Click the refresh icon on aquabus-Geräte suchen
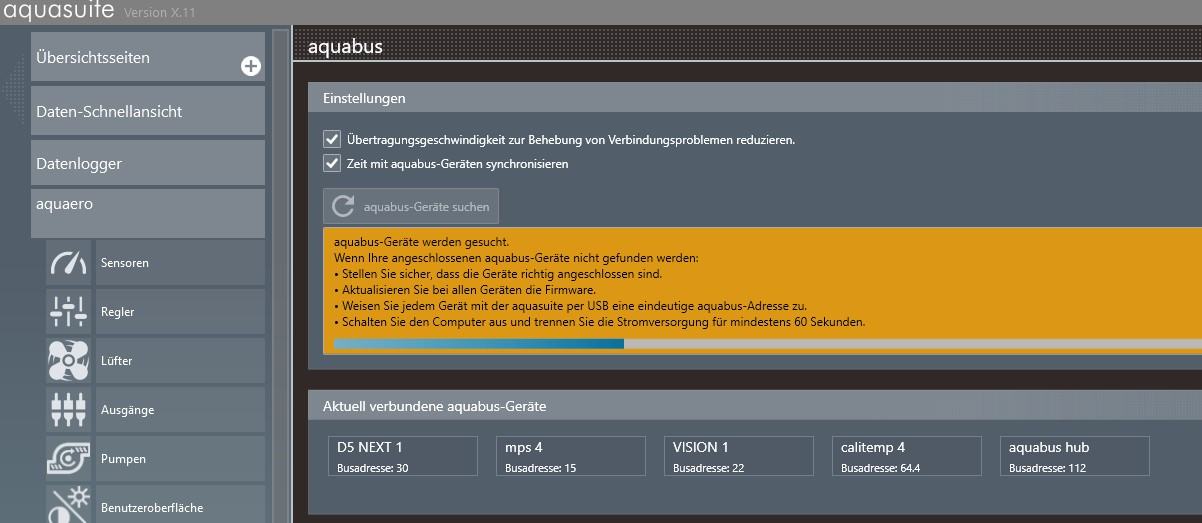1202x523 pixels. (343, 206)
